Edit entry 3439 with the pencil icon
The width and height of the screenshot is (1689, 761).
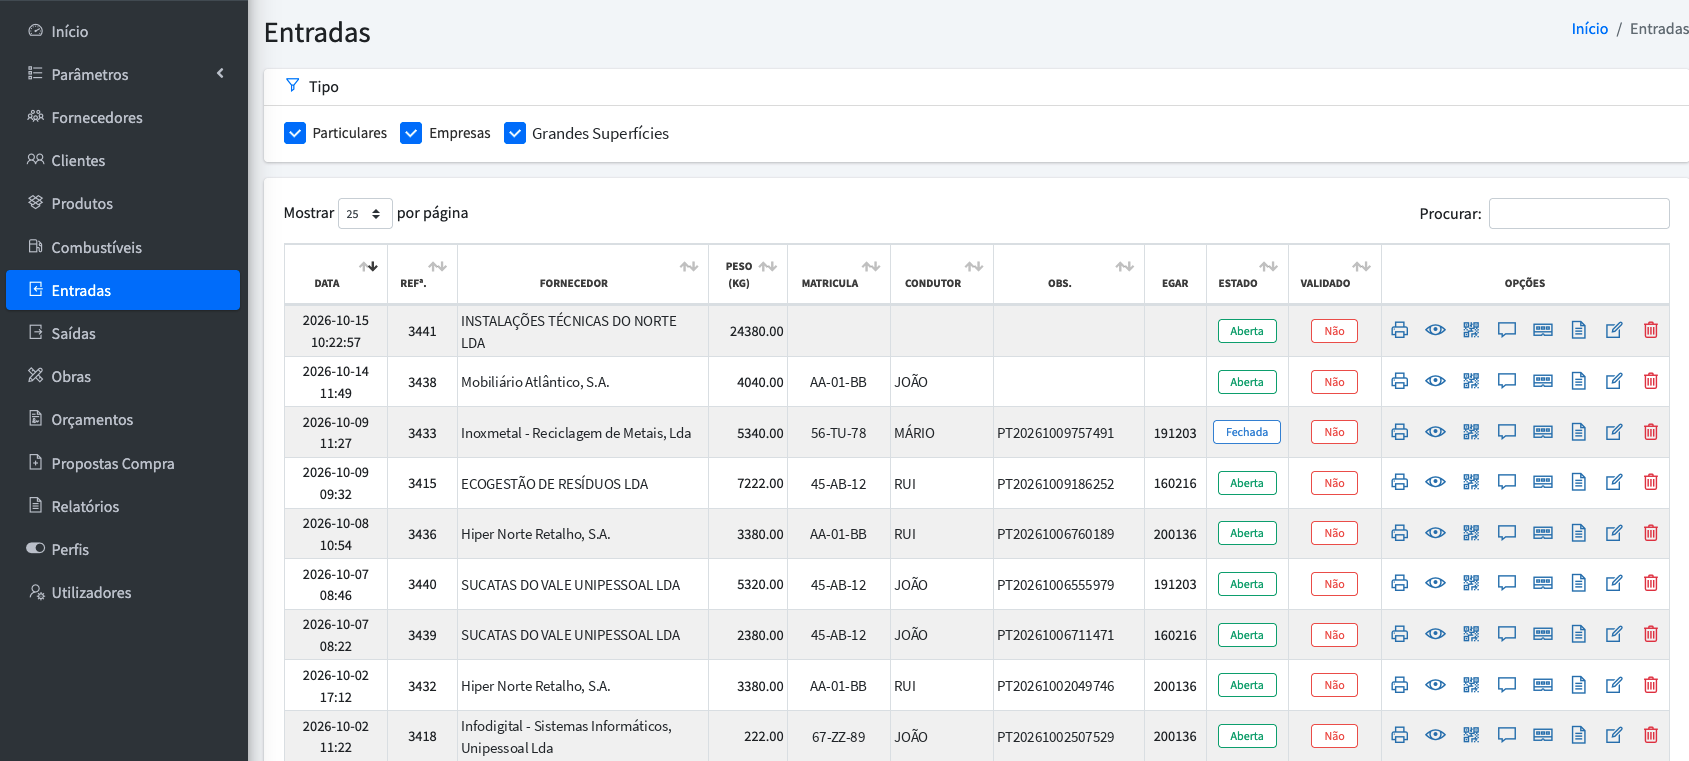[x=1614, y=634]
